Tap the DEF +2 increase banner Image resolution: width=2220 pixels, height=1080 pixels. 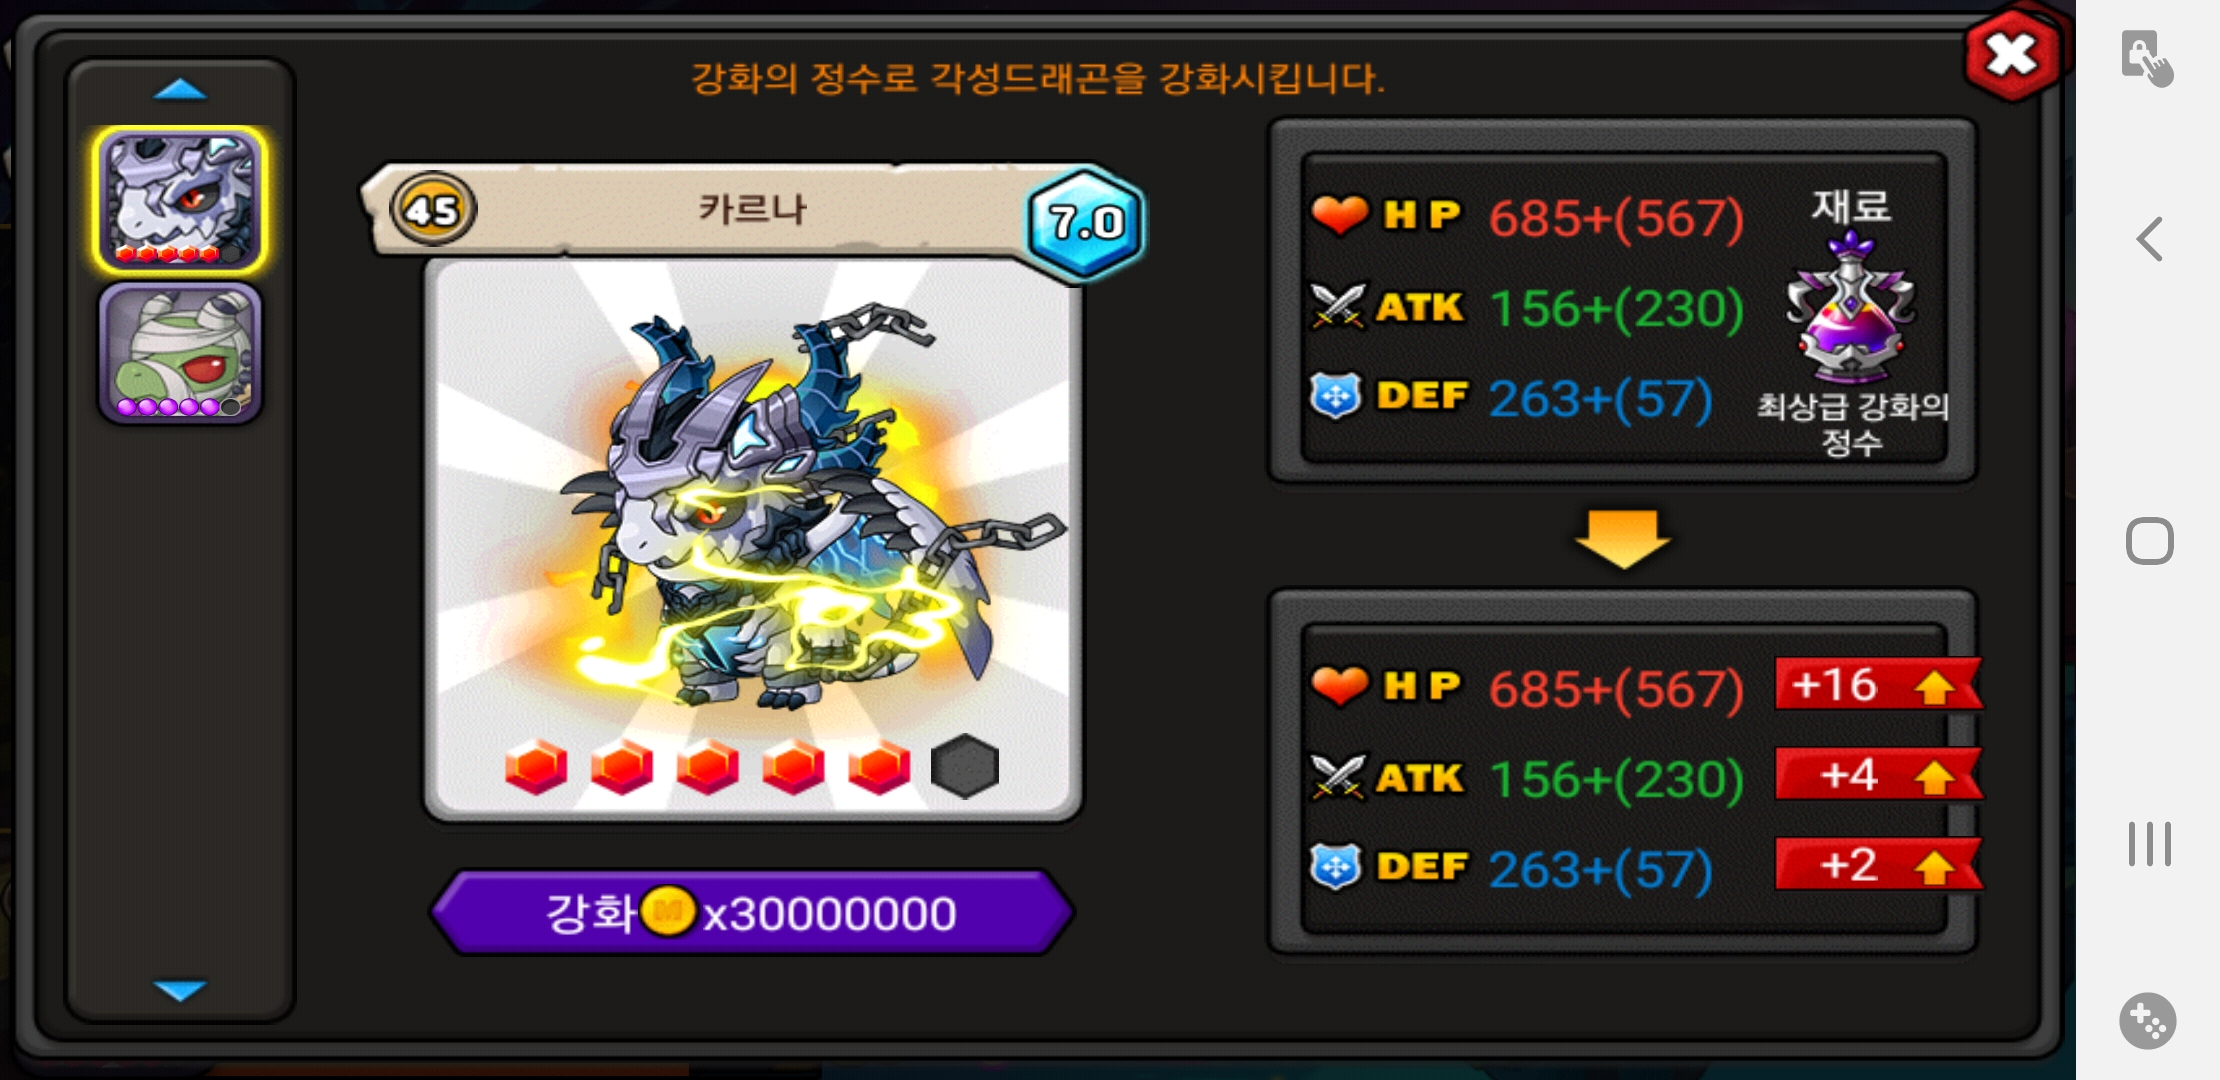click(1878, 865)
